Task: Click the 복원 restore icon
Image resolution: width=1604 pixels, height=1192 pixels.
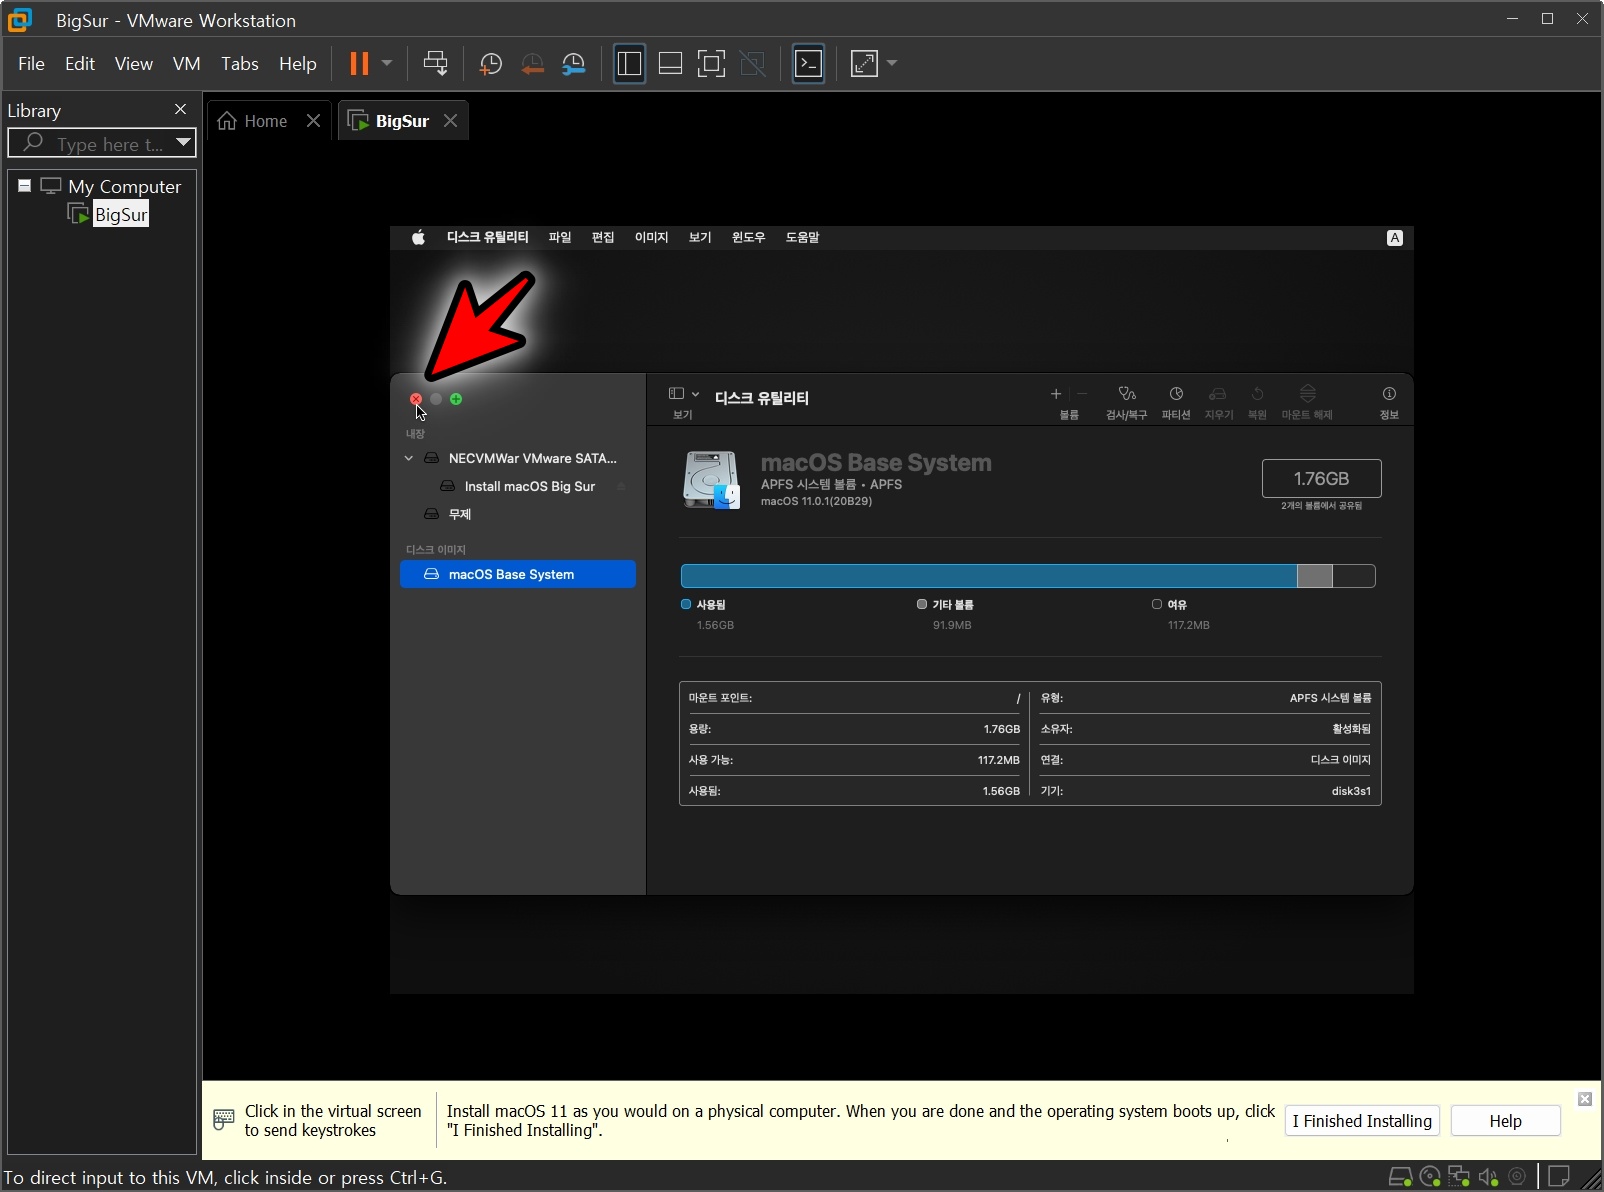Action: coord(1257,394)
